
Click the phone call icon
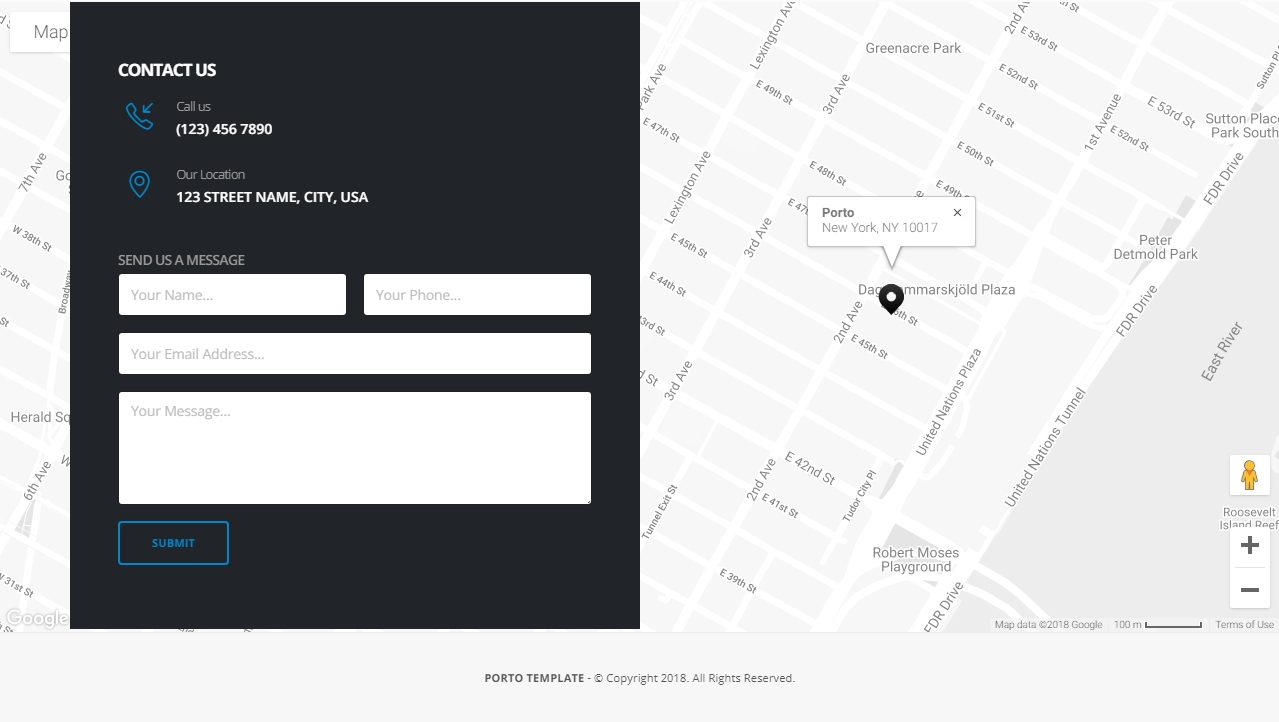140,116
